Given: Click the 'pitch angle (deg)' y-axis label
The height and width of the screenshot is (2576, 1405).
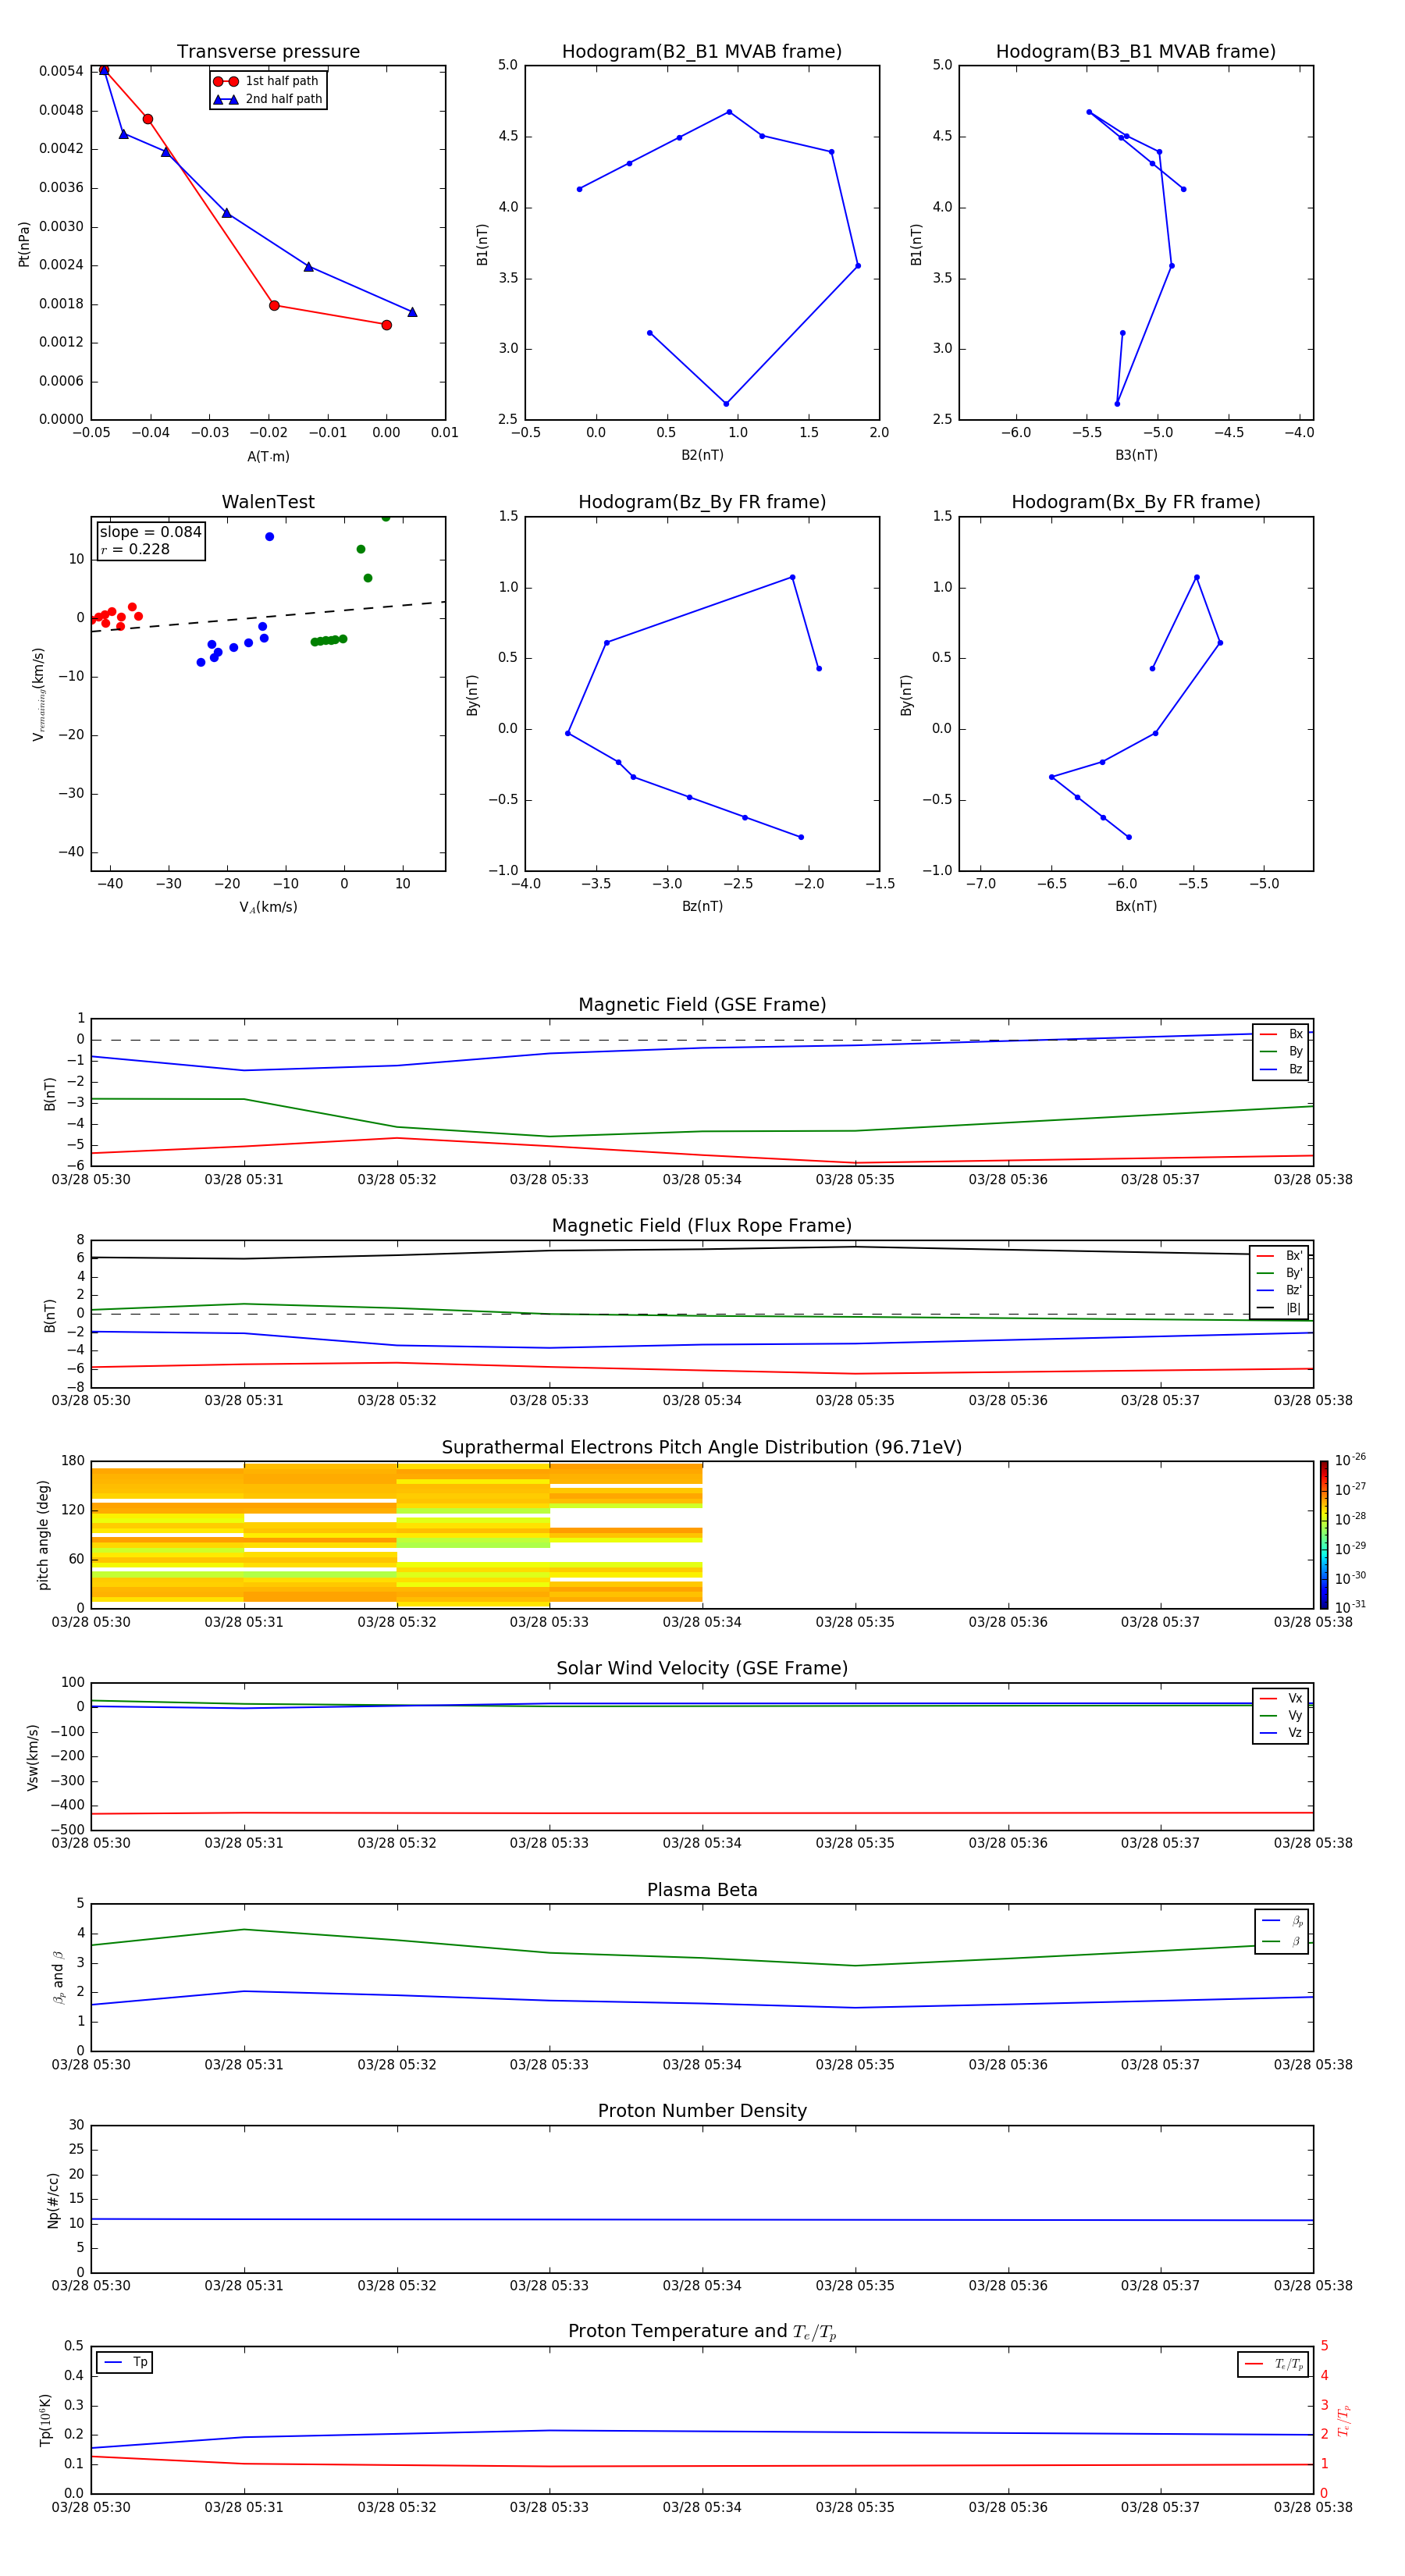Looking at the screenshot, I should pyautogui.click(x=43, y=1535).
